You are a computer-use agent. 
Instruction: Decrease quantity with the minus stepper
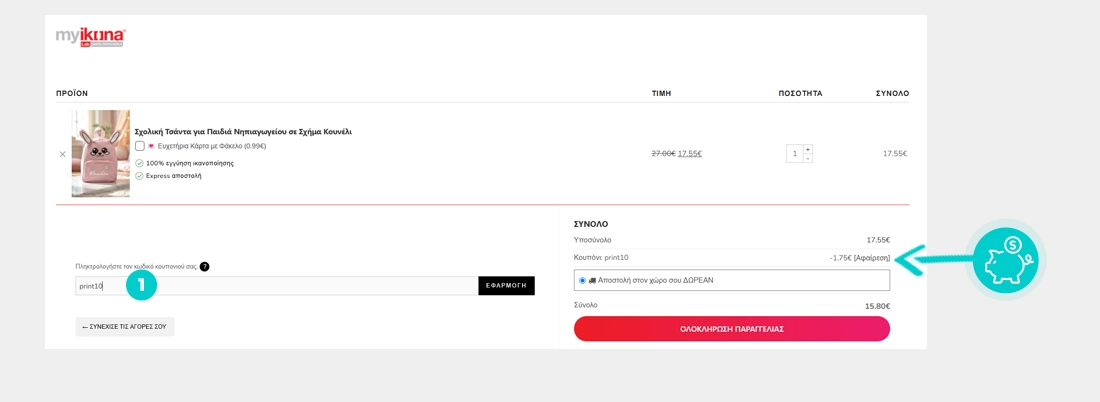(x=808, y=158)
